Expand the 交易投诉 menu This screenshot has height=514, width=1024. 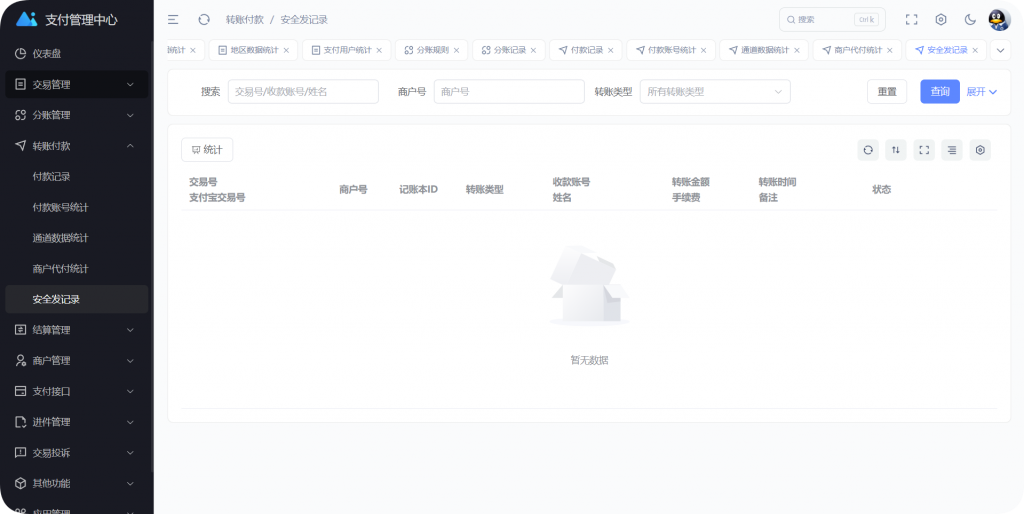point(76,453)
